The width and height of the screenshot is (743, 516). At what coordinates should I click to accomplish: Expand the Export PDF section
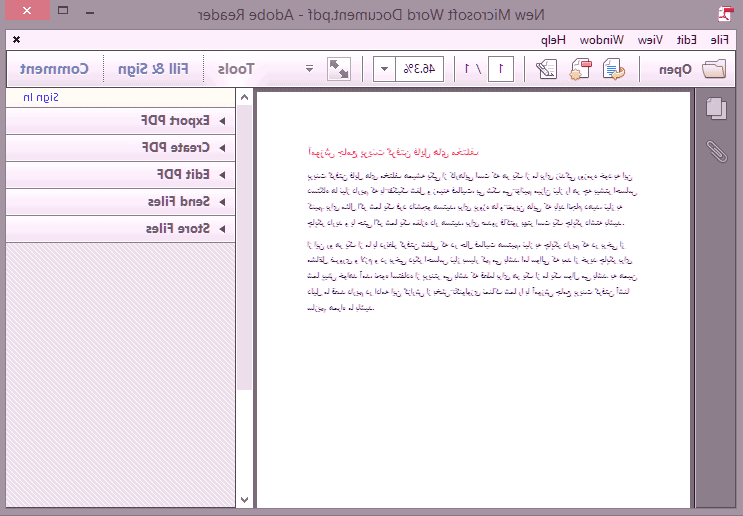120,121
